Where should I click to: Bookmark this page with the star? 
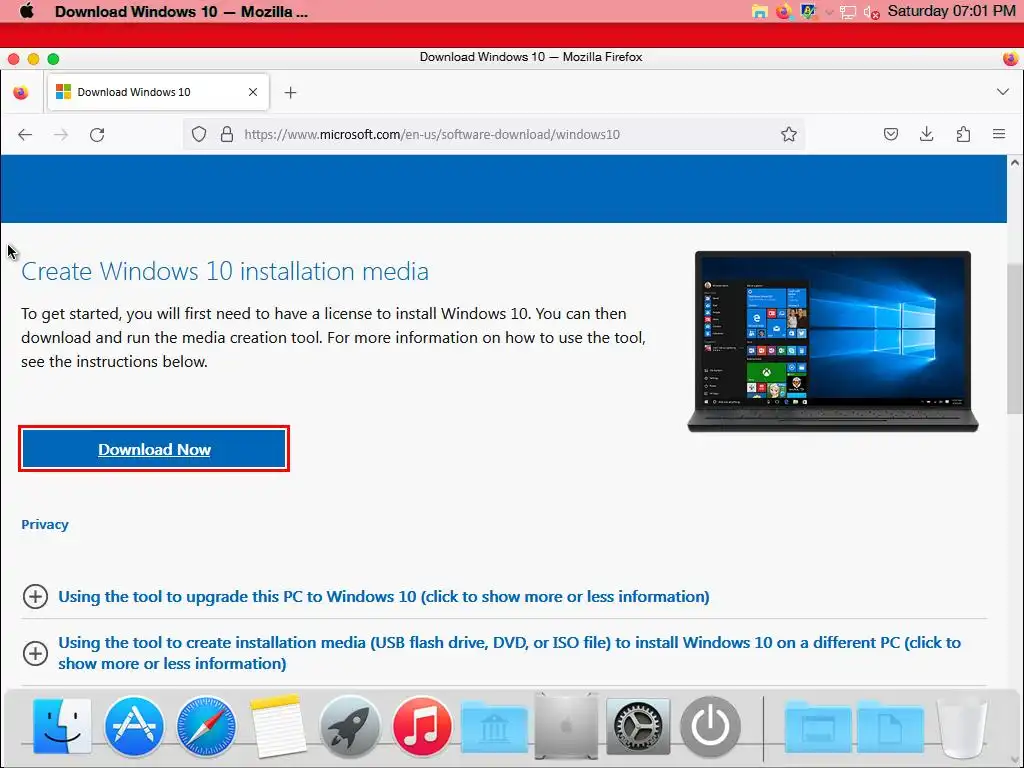pyautogui.click(x=789, y=135)
